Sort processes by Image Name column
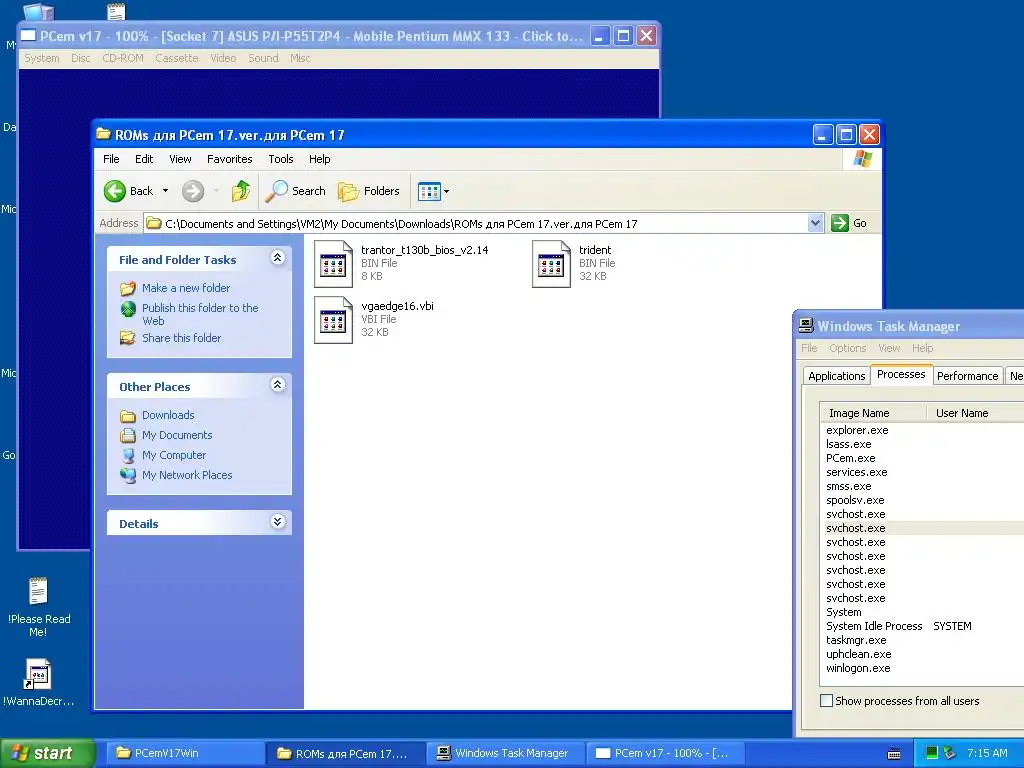Viewport: 1024px width, 768px height. (873, 413)
